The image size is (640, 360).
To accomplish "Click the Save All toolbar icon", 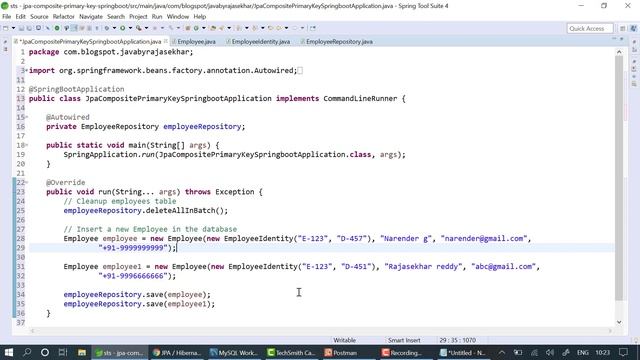I will pos(29,28).
